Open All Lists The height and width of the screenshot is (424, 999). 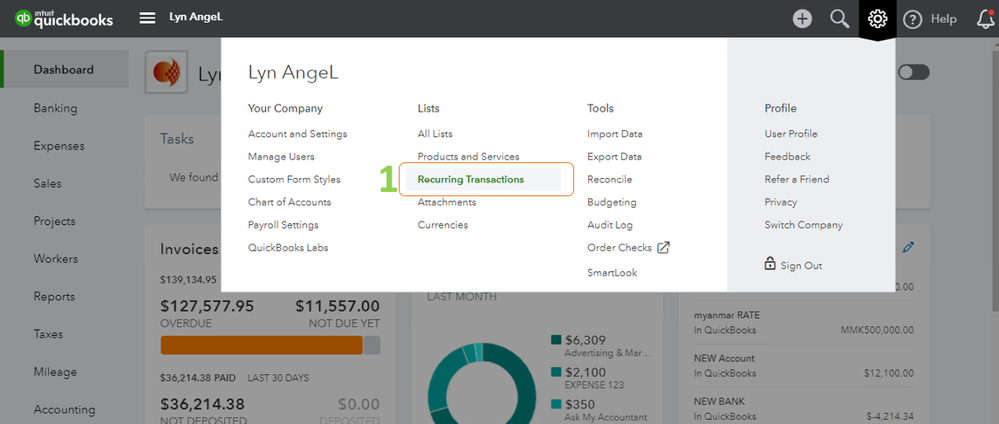(435, 134)
